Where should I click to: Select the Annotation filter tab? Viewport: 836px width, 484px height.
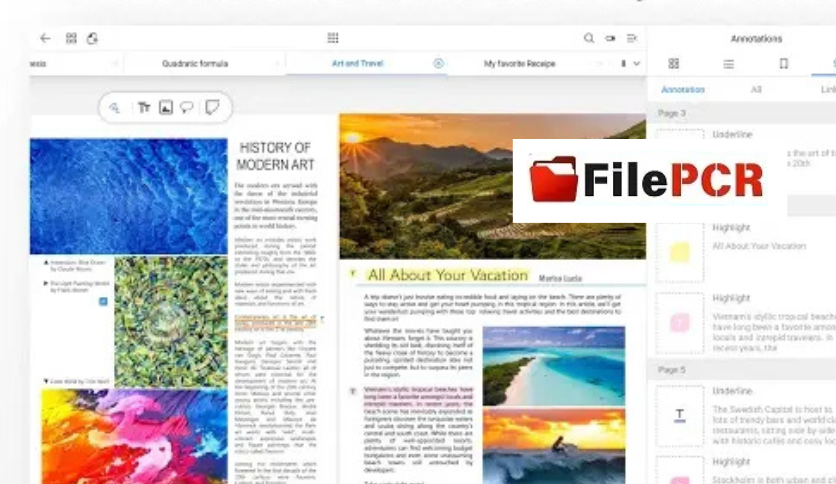(683, 90)
